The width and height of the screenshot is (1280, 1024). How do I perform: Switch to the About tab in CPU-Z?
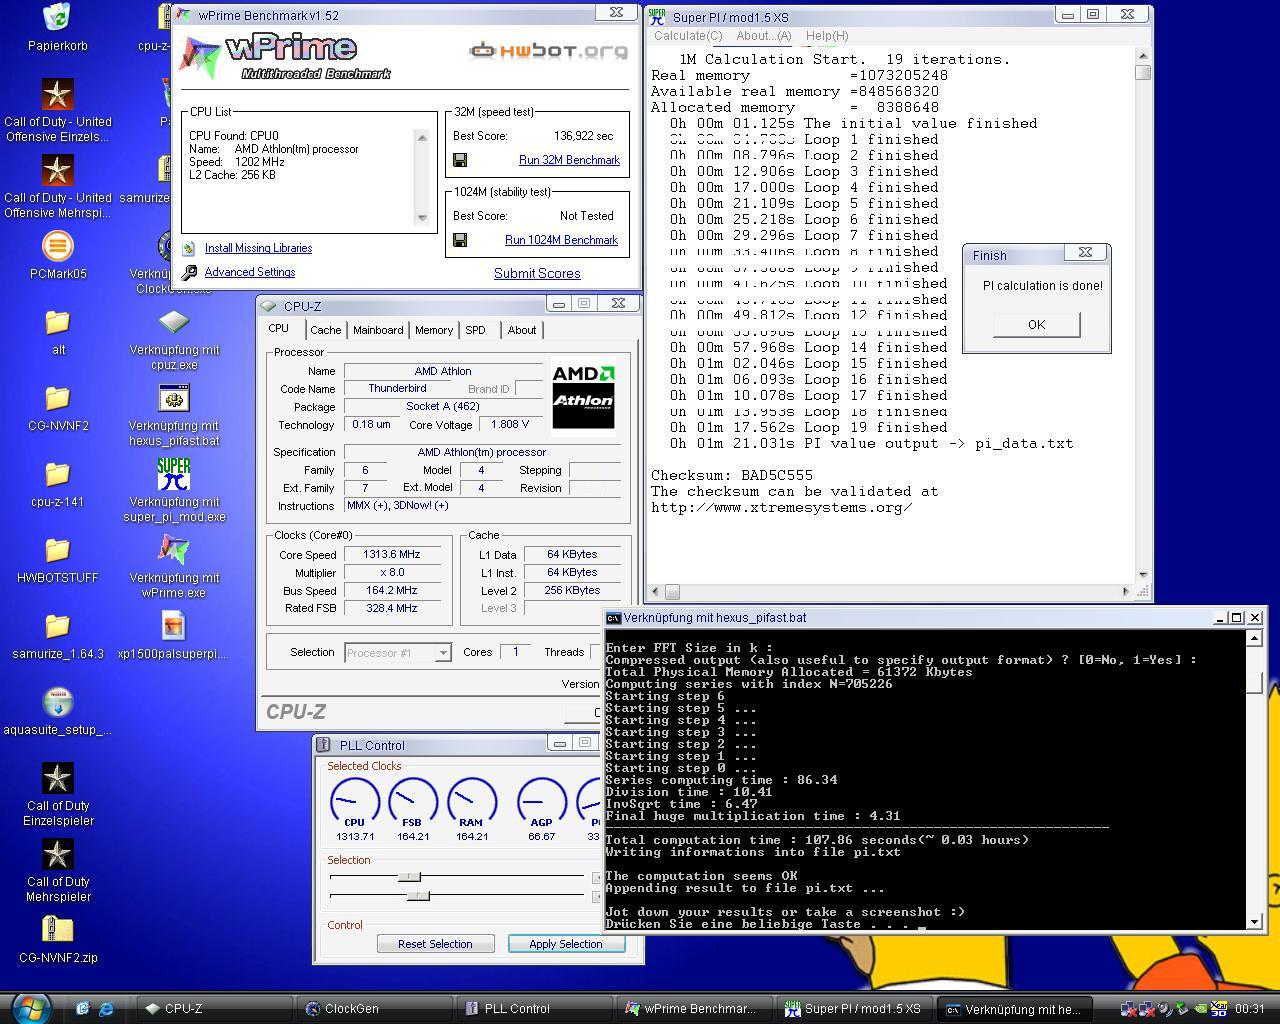(522, 330)
